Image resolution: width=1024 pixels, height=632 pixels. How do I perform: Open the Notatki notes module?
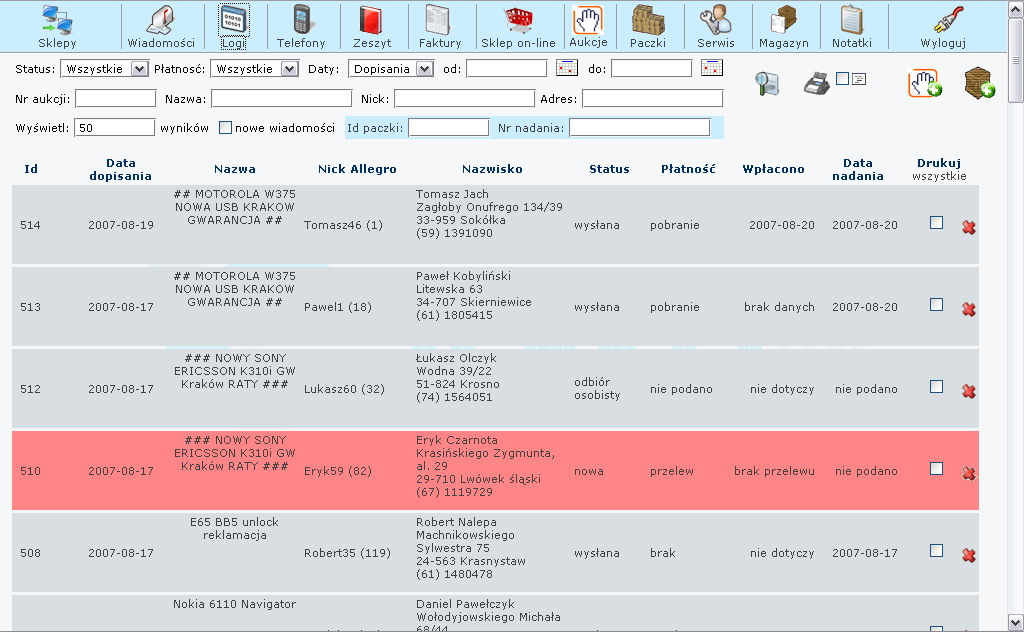coord(852,27)
